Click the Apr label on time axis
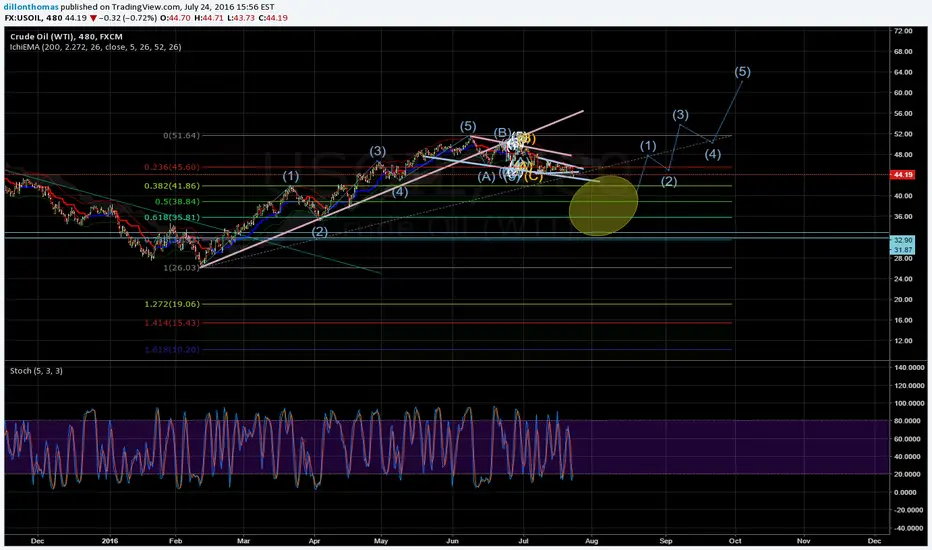 tap(314, 541)
